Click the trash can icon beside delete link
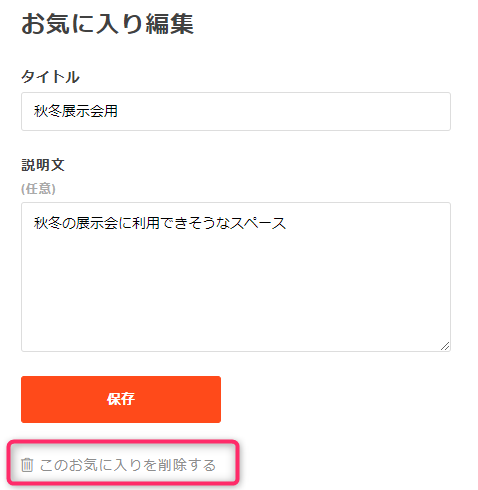This screenshot has height=490, width=478. (x=27, y=465)
